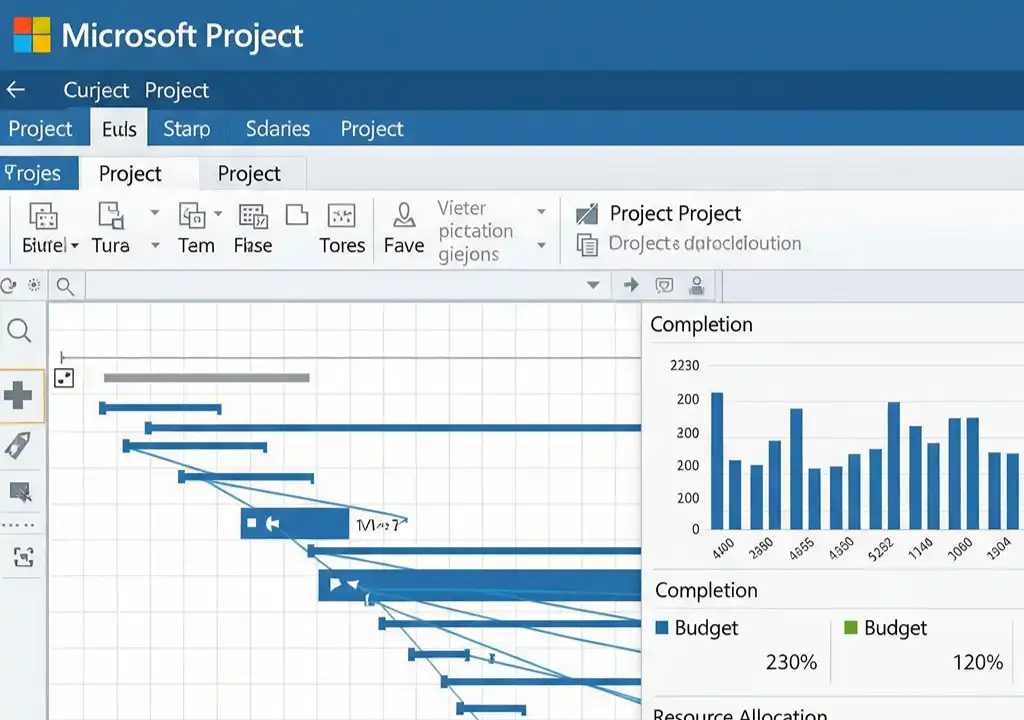Click the Biurel ribbon icon

[x=43, y=216]
